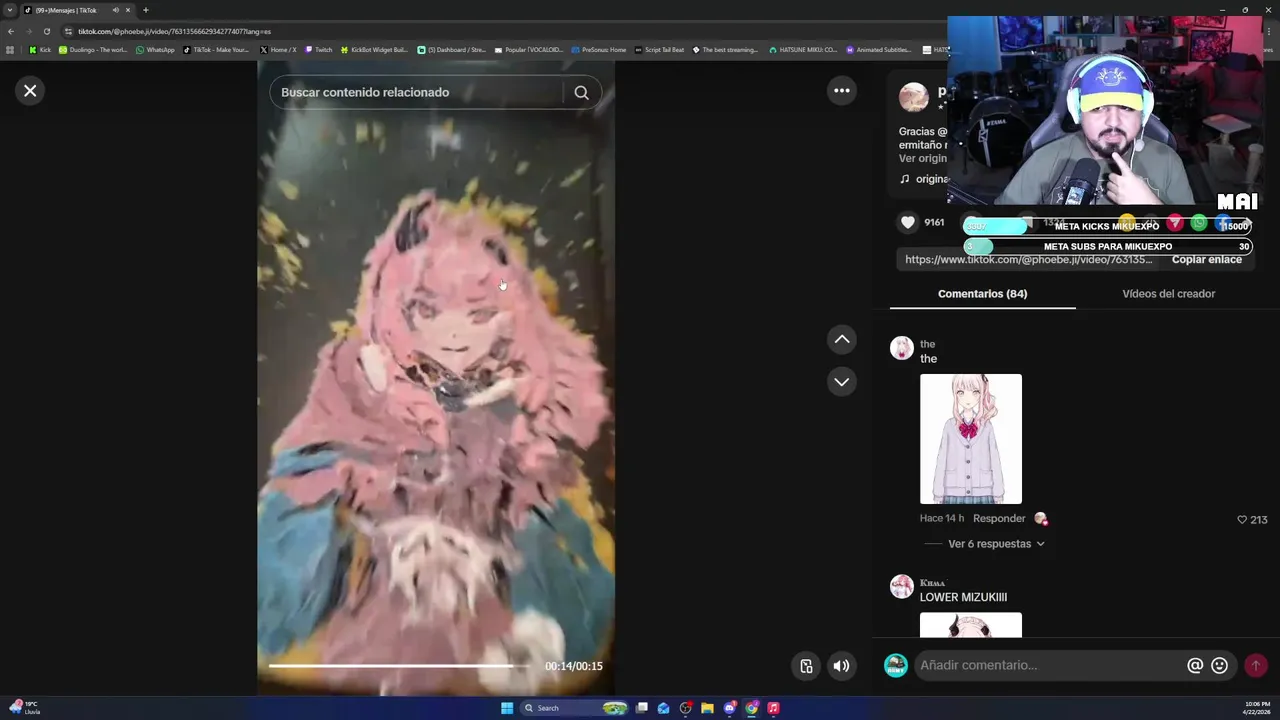
Task: Click the 'Añadir comentario...' input field
Action: (1050, 665)
